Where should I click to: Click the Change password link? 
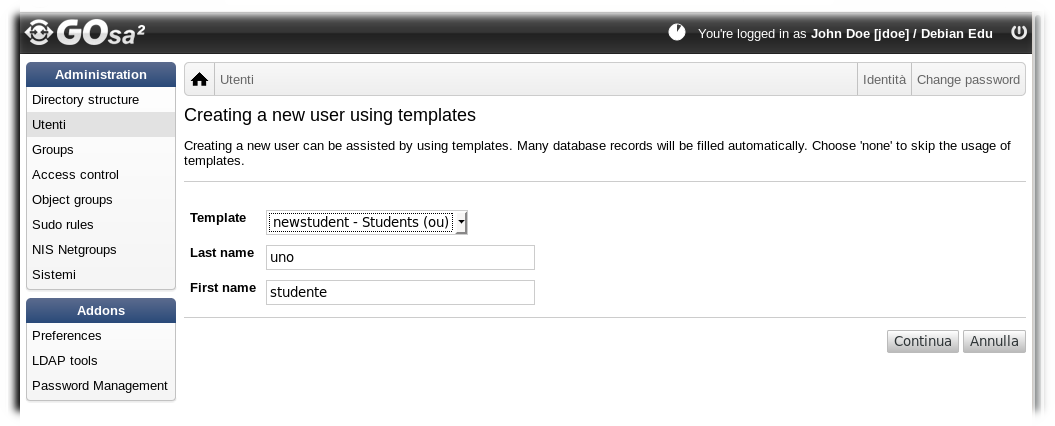tap(968, 79)
